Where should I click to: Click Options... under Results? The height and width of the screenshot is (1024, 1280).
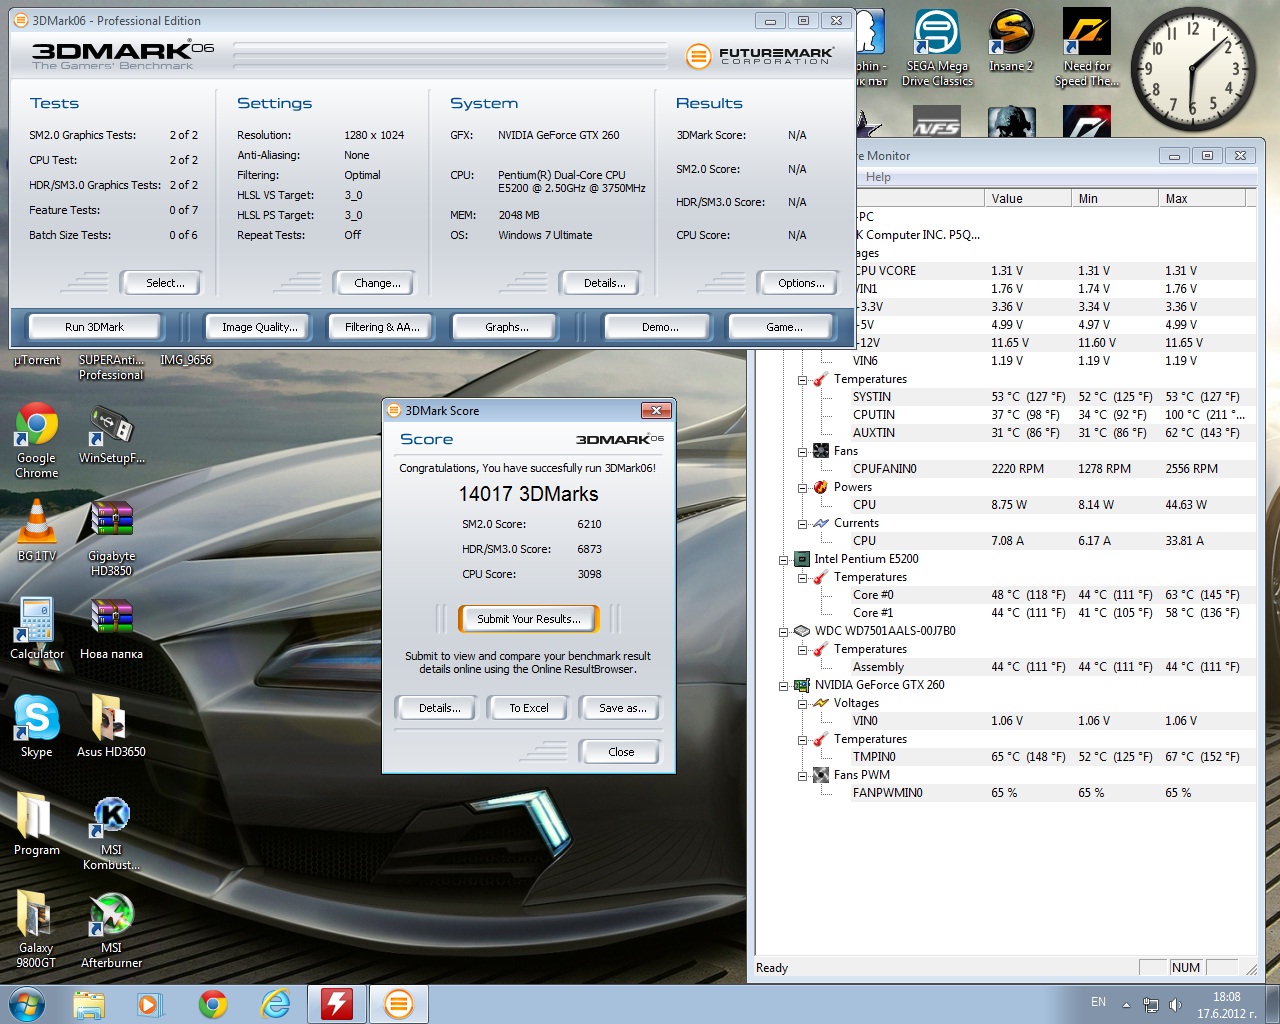[x=801, y=283]
